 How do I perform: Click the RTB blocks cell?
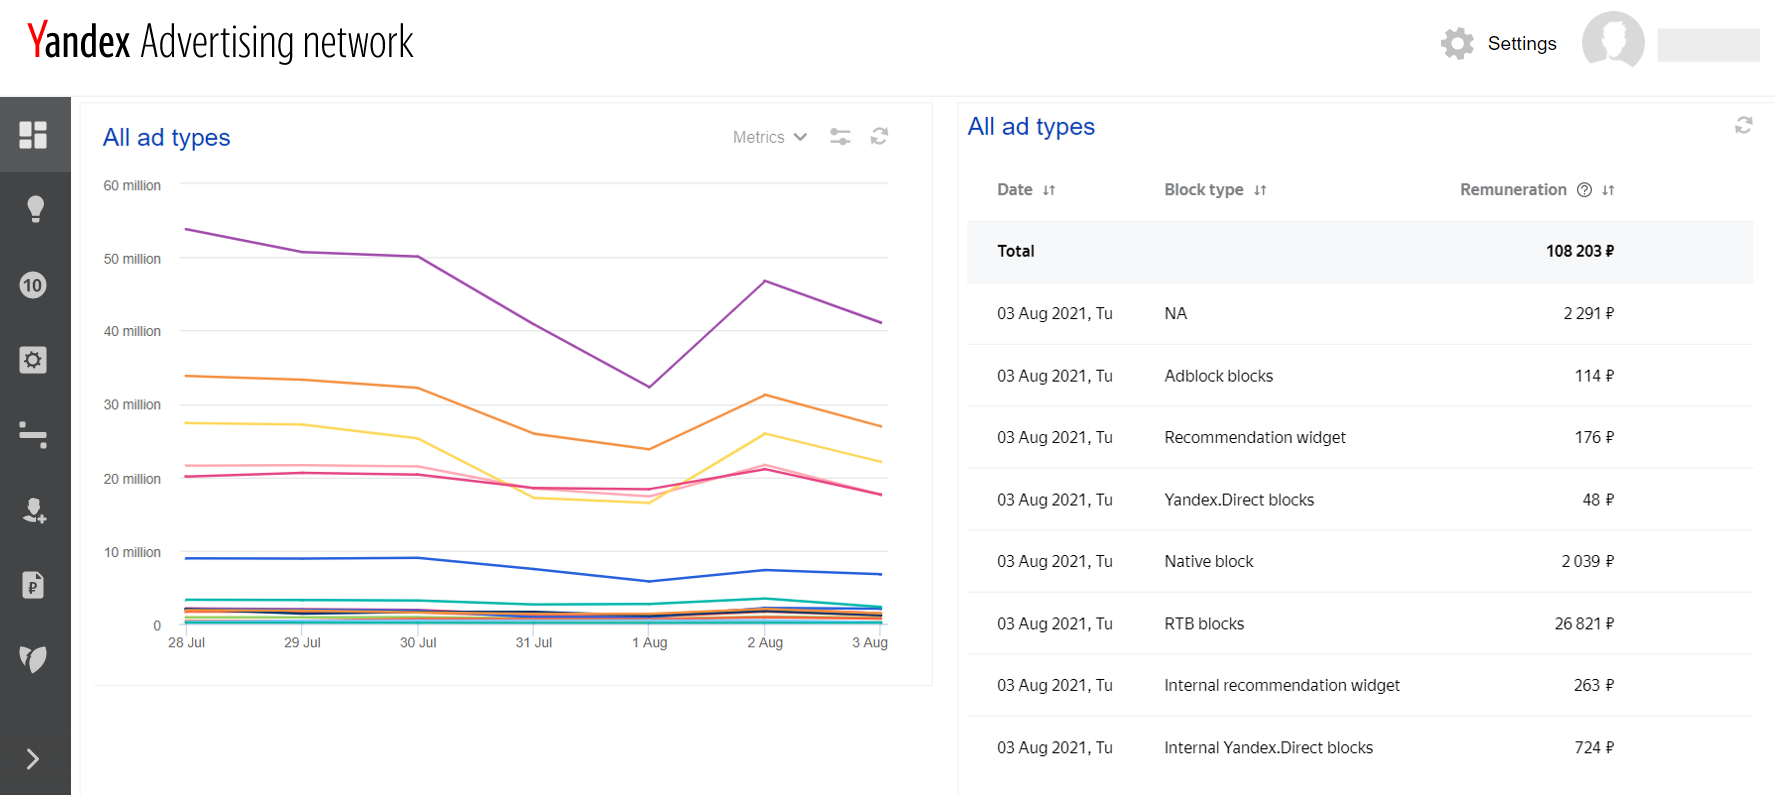click(x=1204, y=624)
